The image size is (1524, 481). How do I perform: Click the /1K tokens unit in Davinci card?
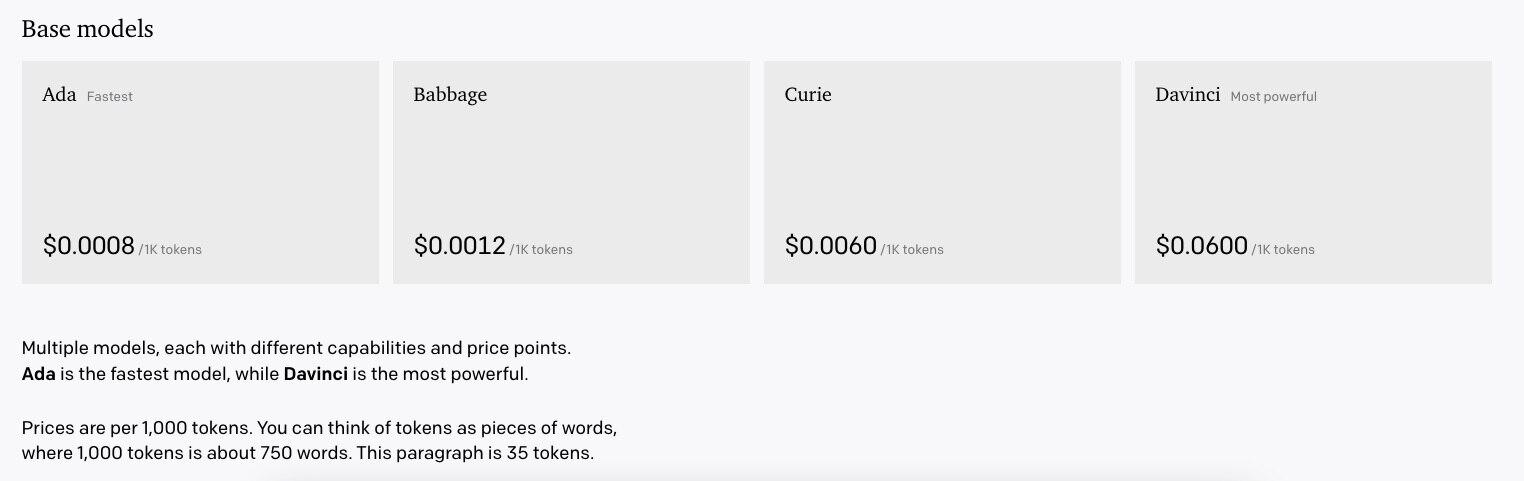click(x=1283, y=249)
